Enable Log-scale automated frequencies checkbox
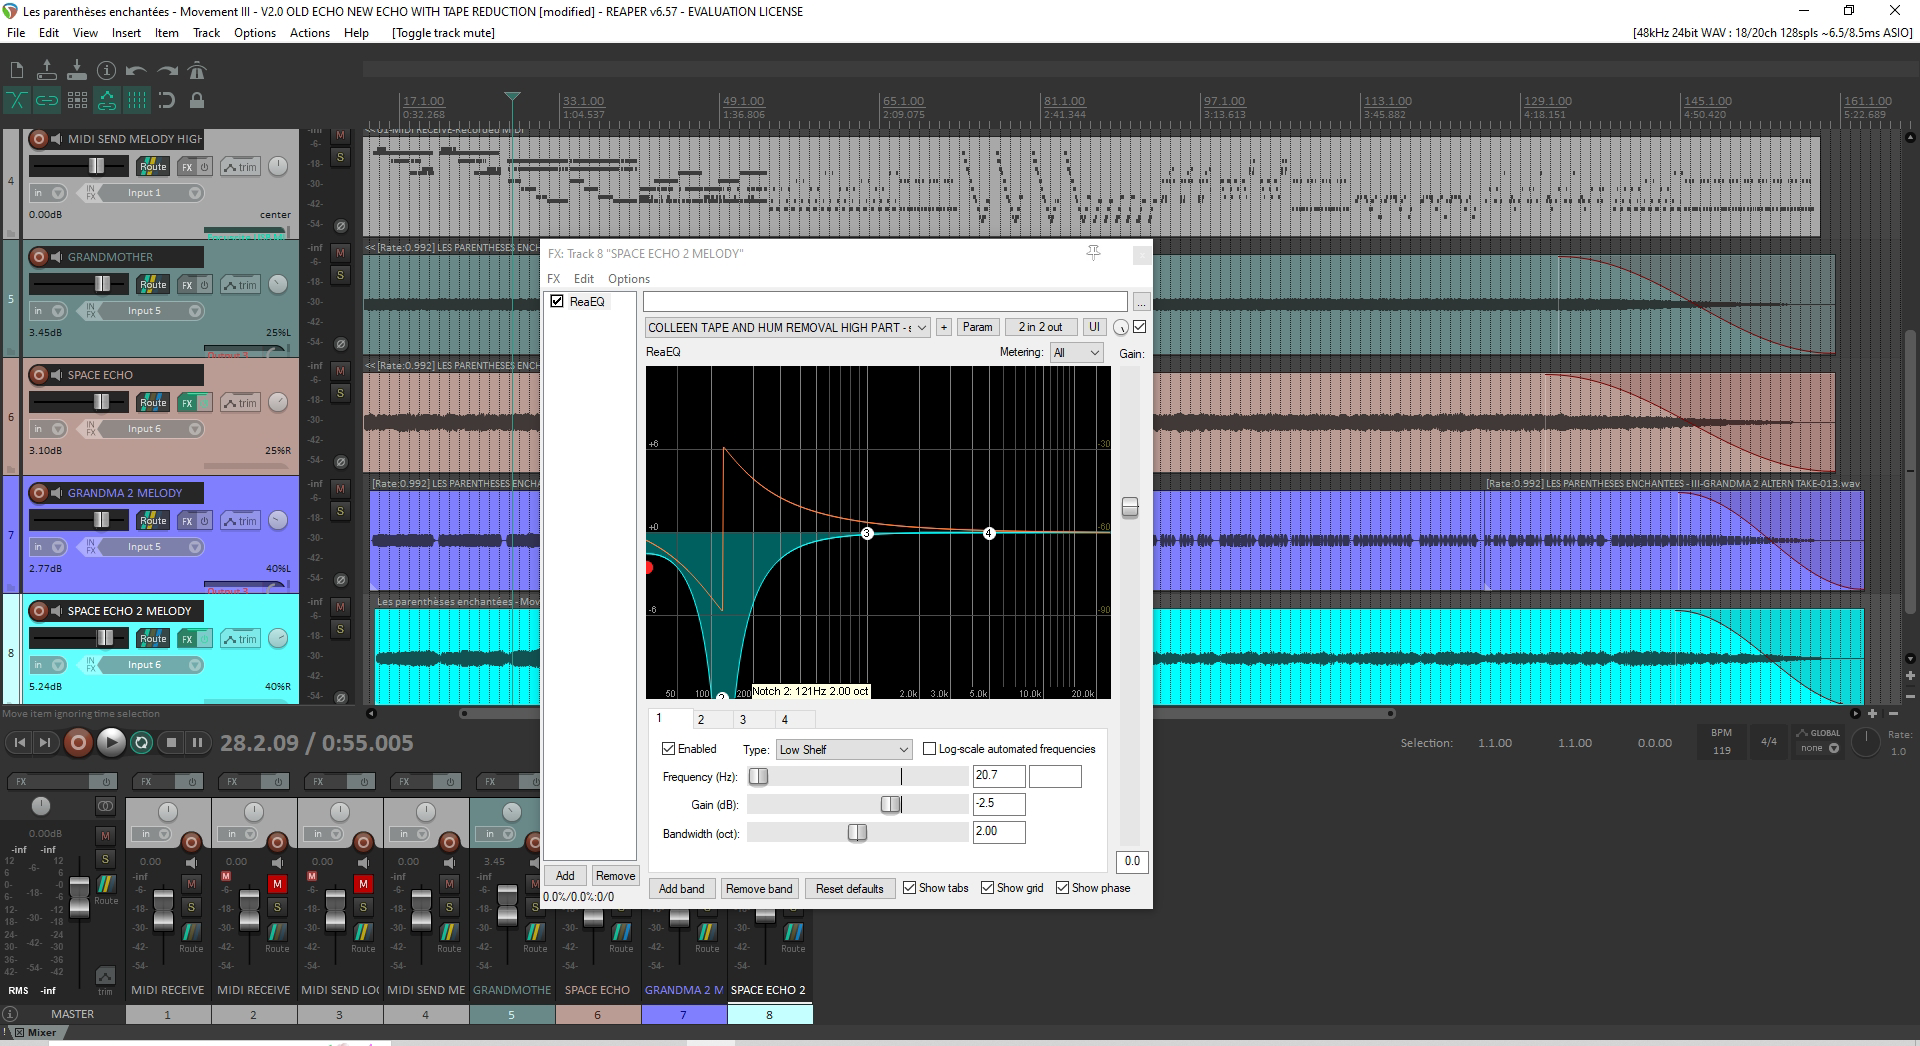This screenshot has width=1920, height=1046. (930, 748)
